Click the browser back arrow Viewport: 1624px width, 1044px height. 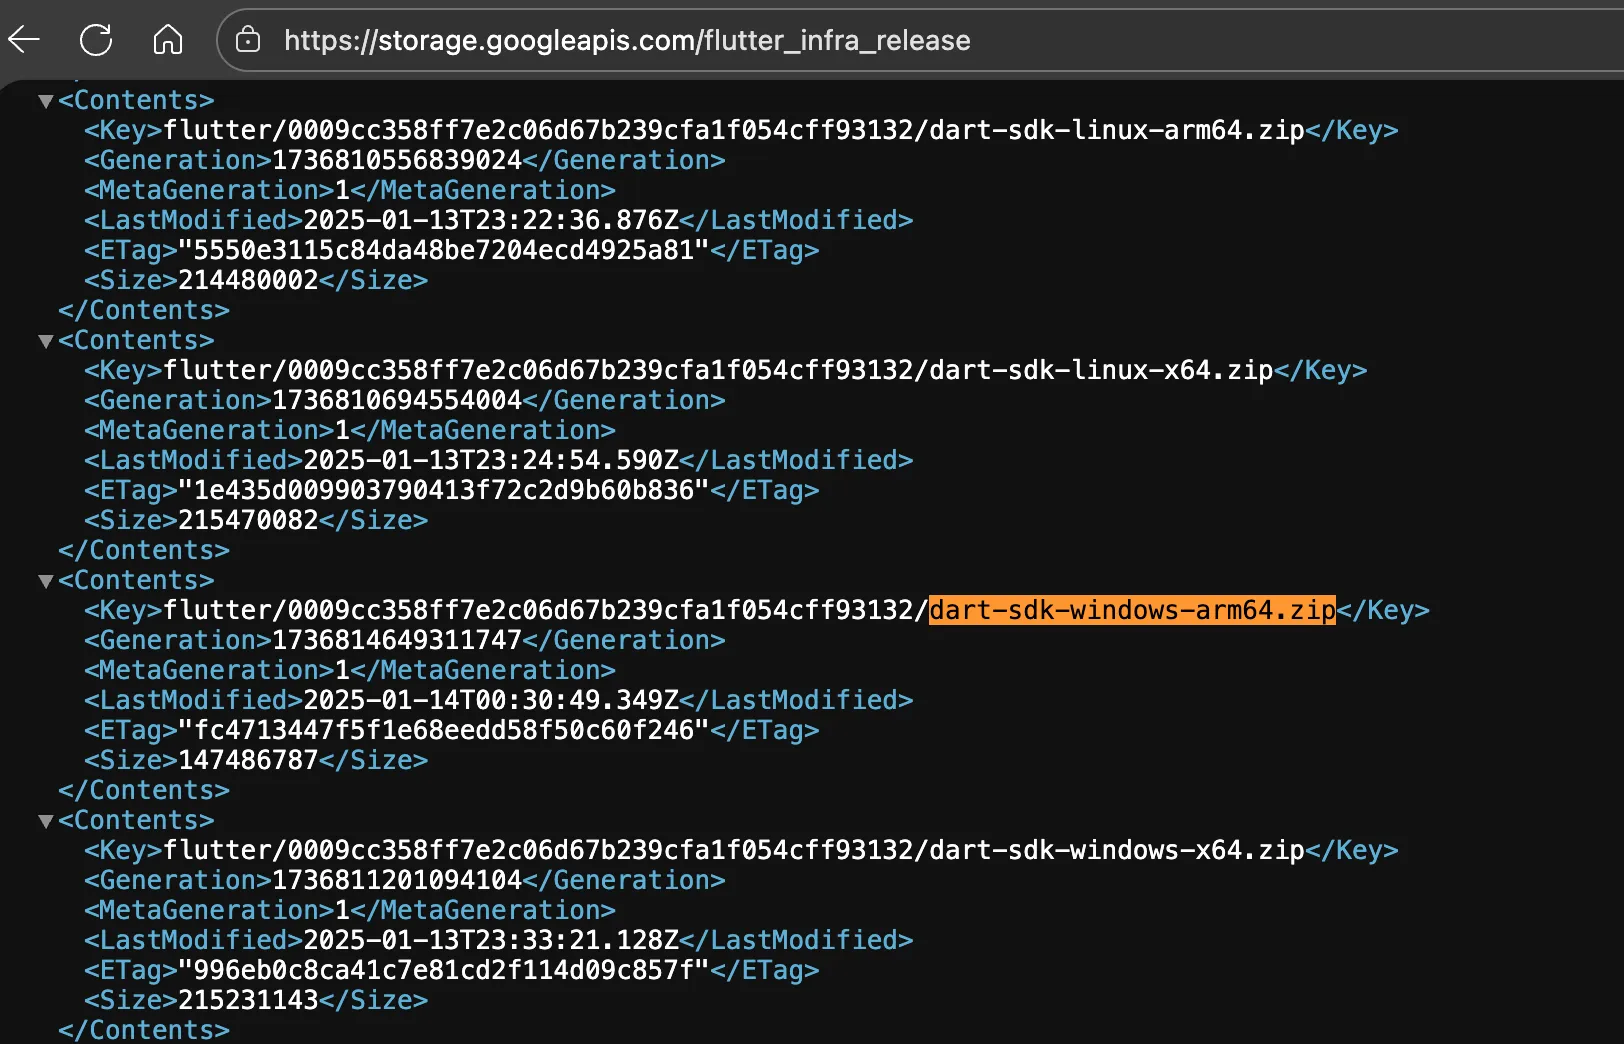[24, 40]
